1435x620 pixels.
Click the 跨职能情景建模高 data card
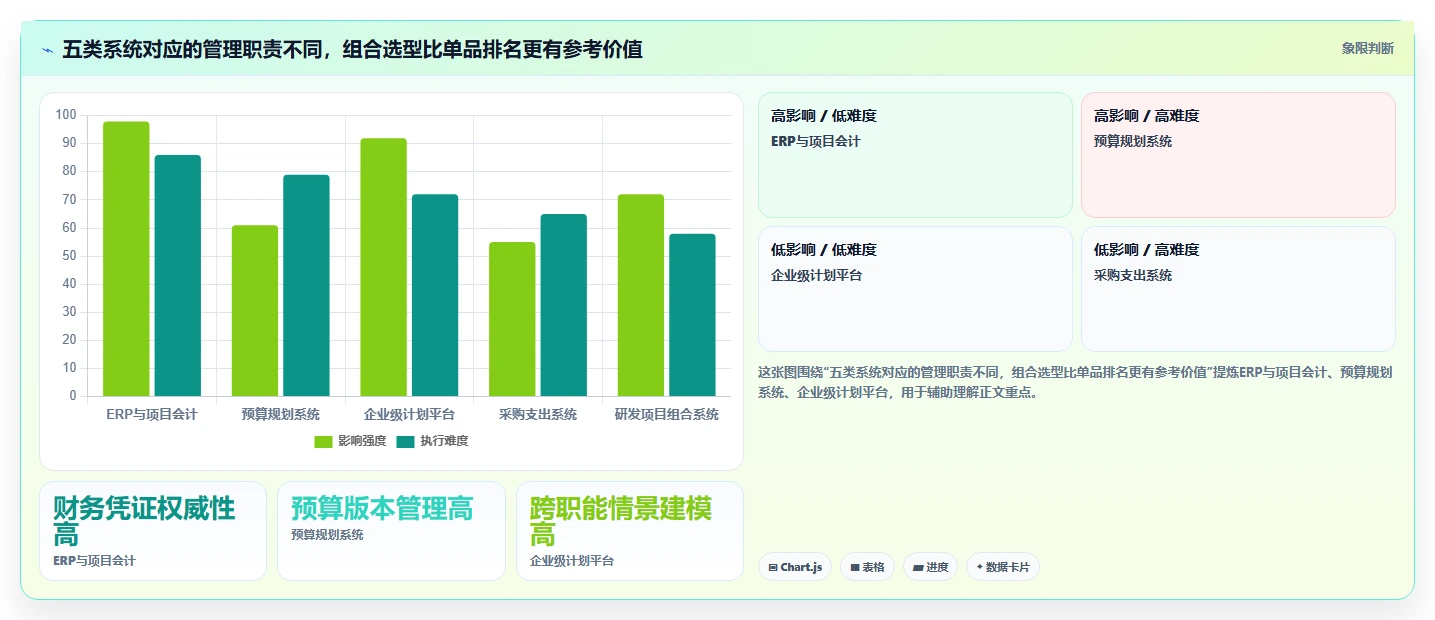click(x=630, y=531)
